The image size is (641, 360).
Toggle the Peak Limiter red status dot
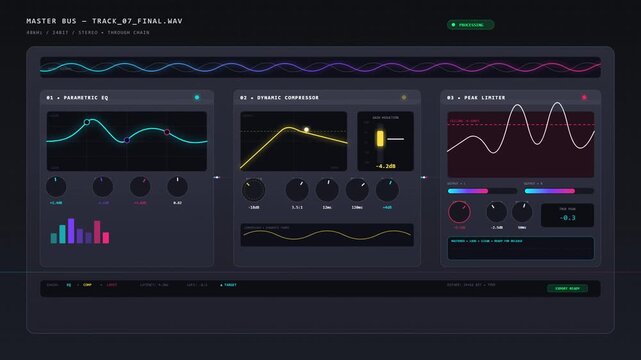tap(584, 98)
